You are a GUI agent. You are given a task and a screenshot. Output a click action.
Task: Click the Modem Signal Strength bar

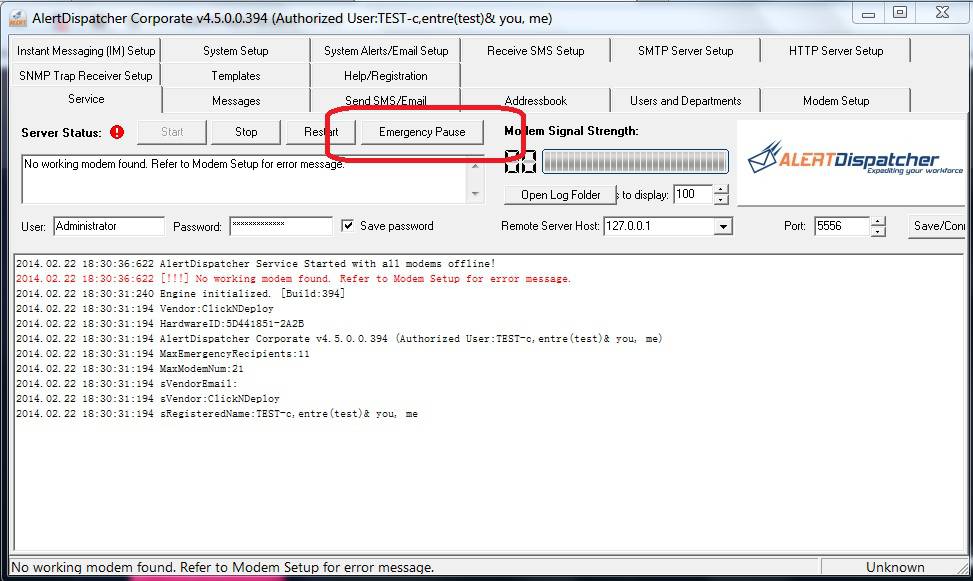635,161
